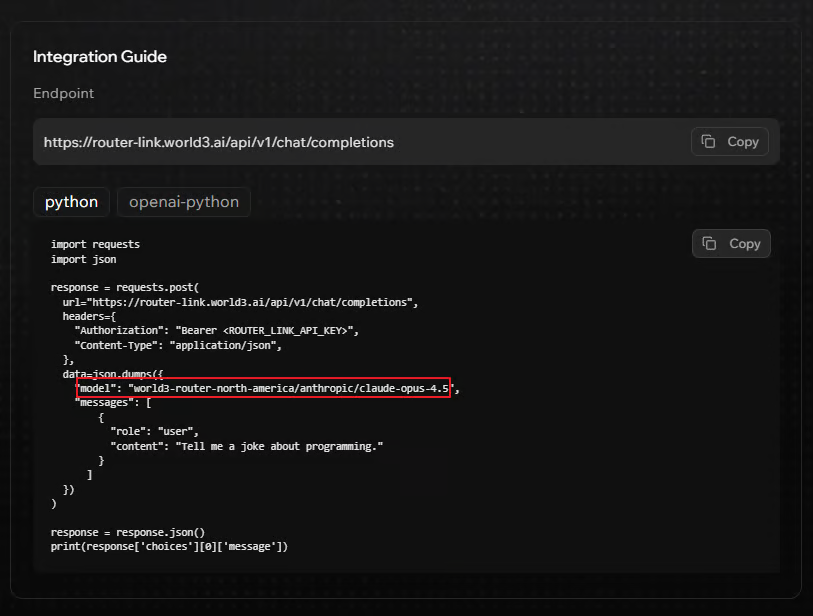The width and height of the screenshot is (813, 616).
Task: Click the Integration Guide heading
Action: tap(100, 57)
